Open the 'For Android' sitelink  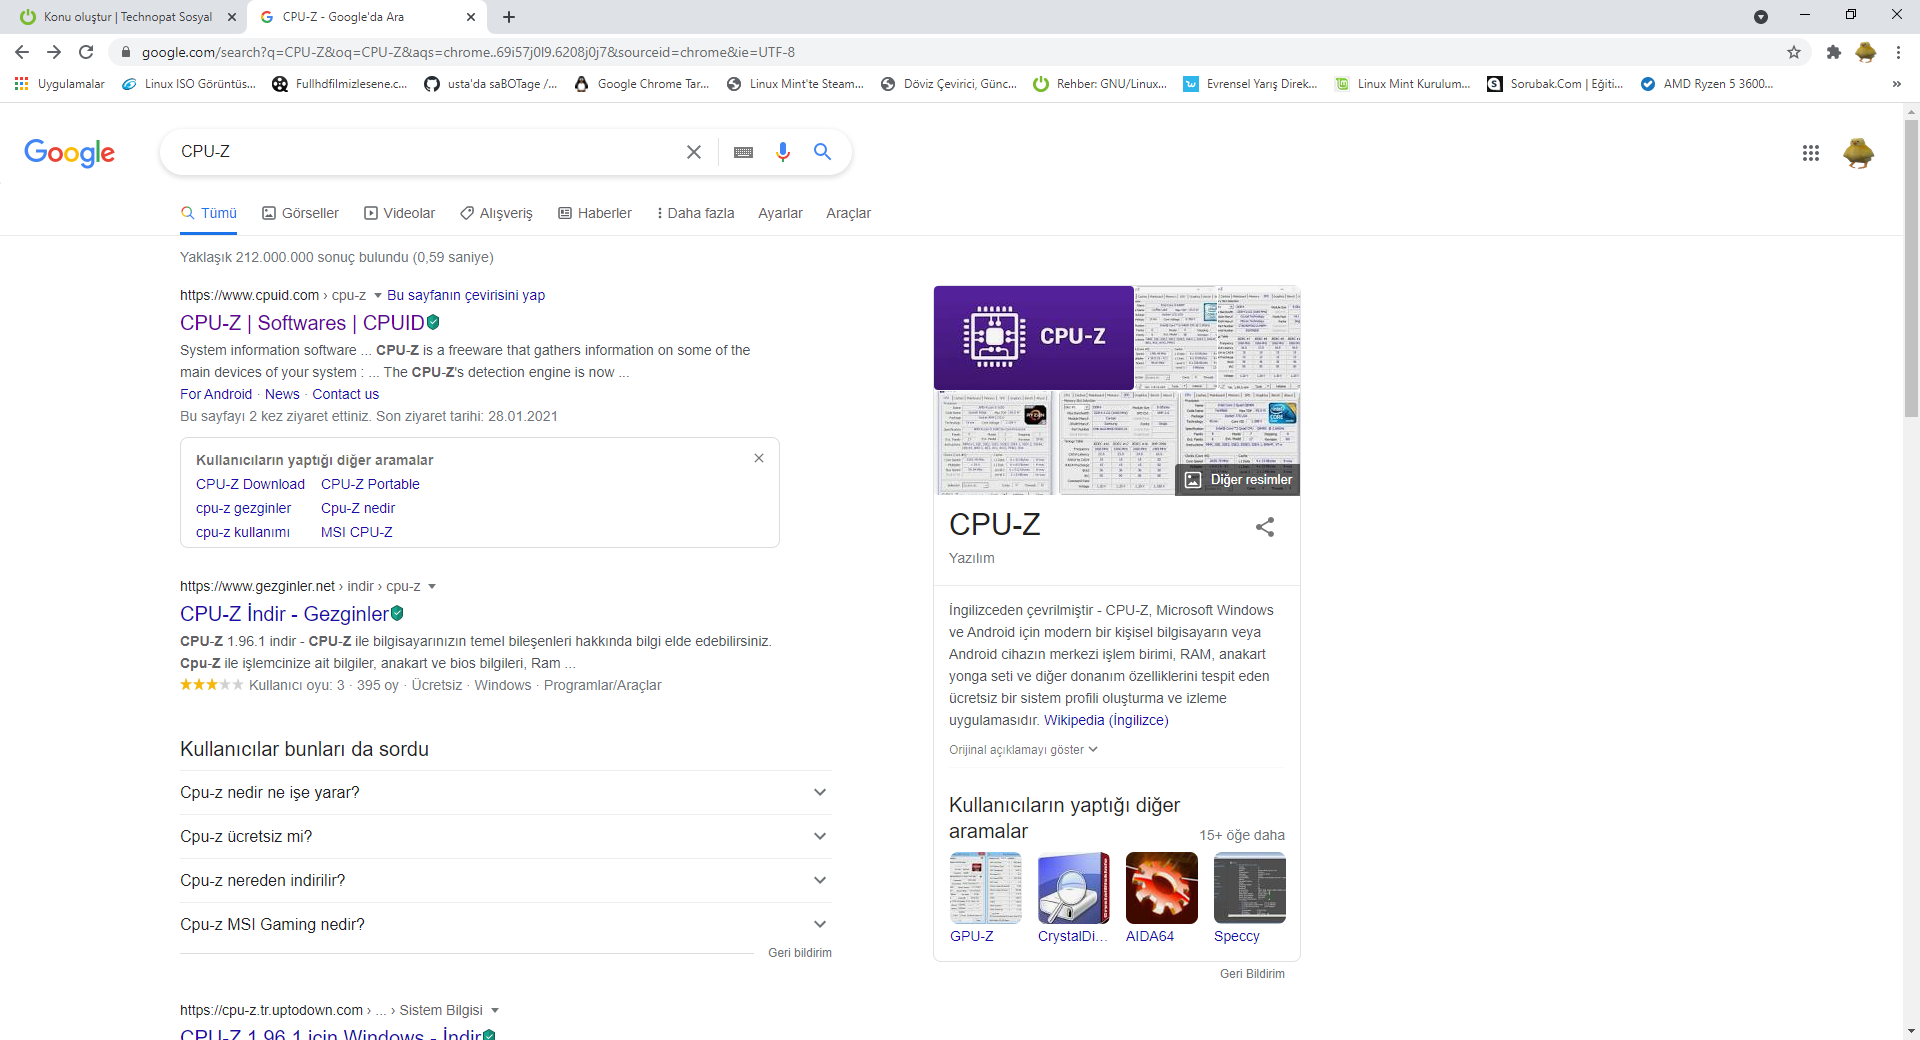click(x=216, y=395)
